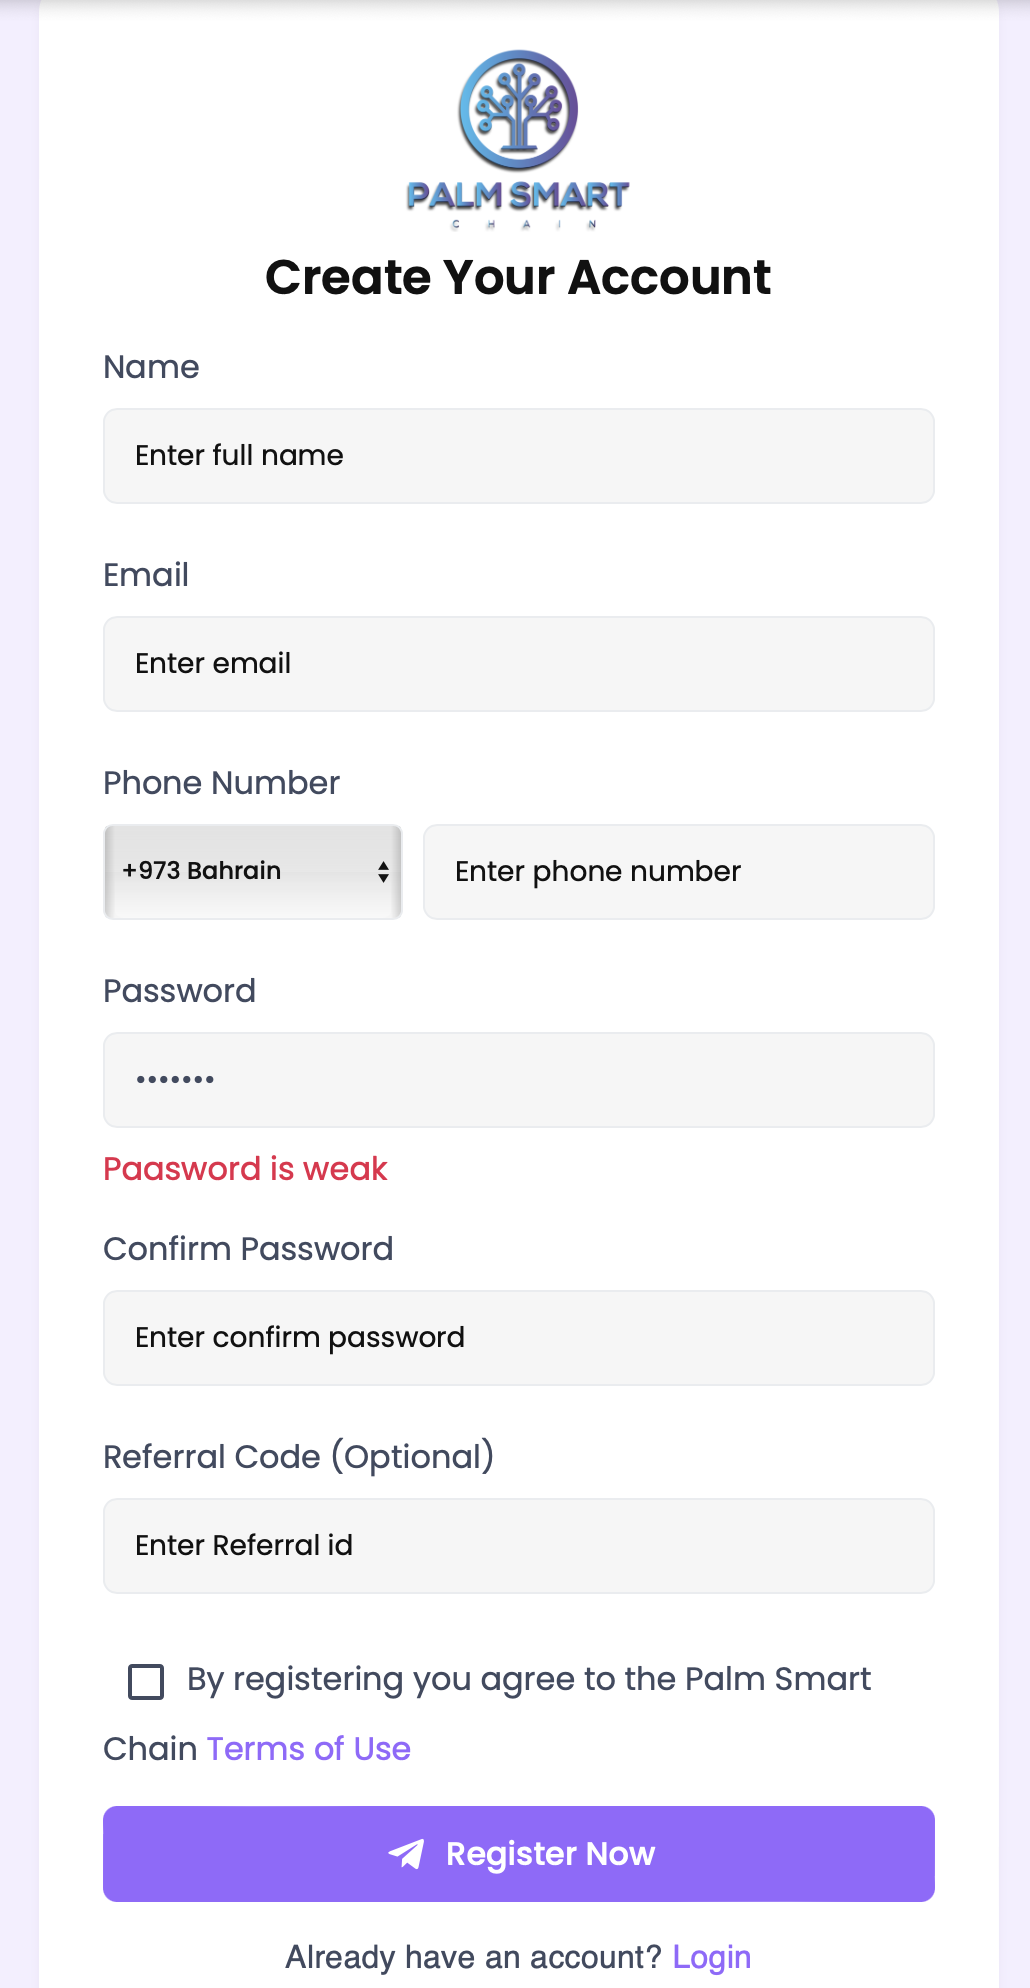1030x1988 pixels.
Task: Click the paper plane icon
Action: (x=407, y=1854)
